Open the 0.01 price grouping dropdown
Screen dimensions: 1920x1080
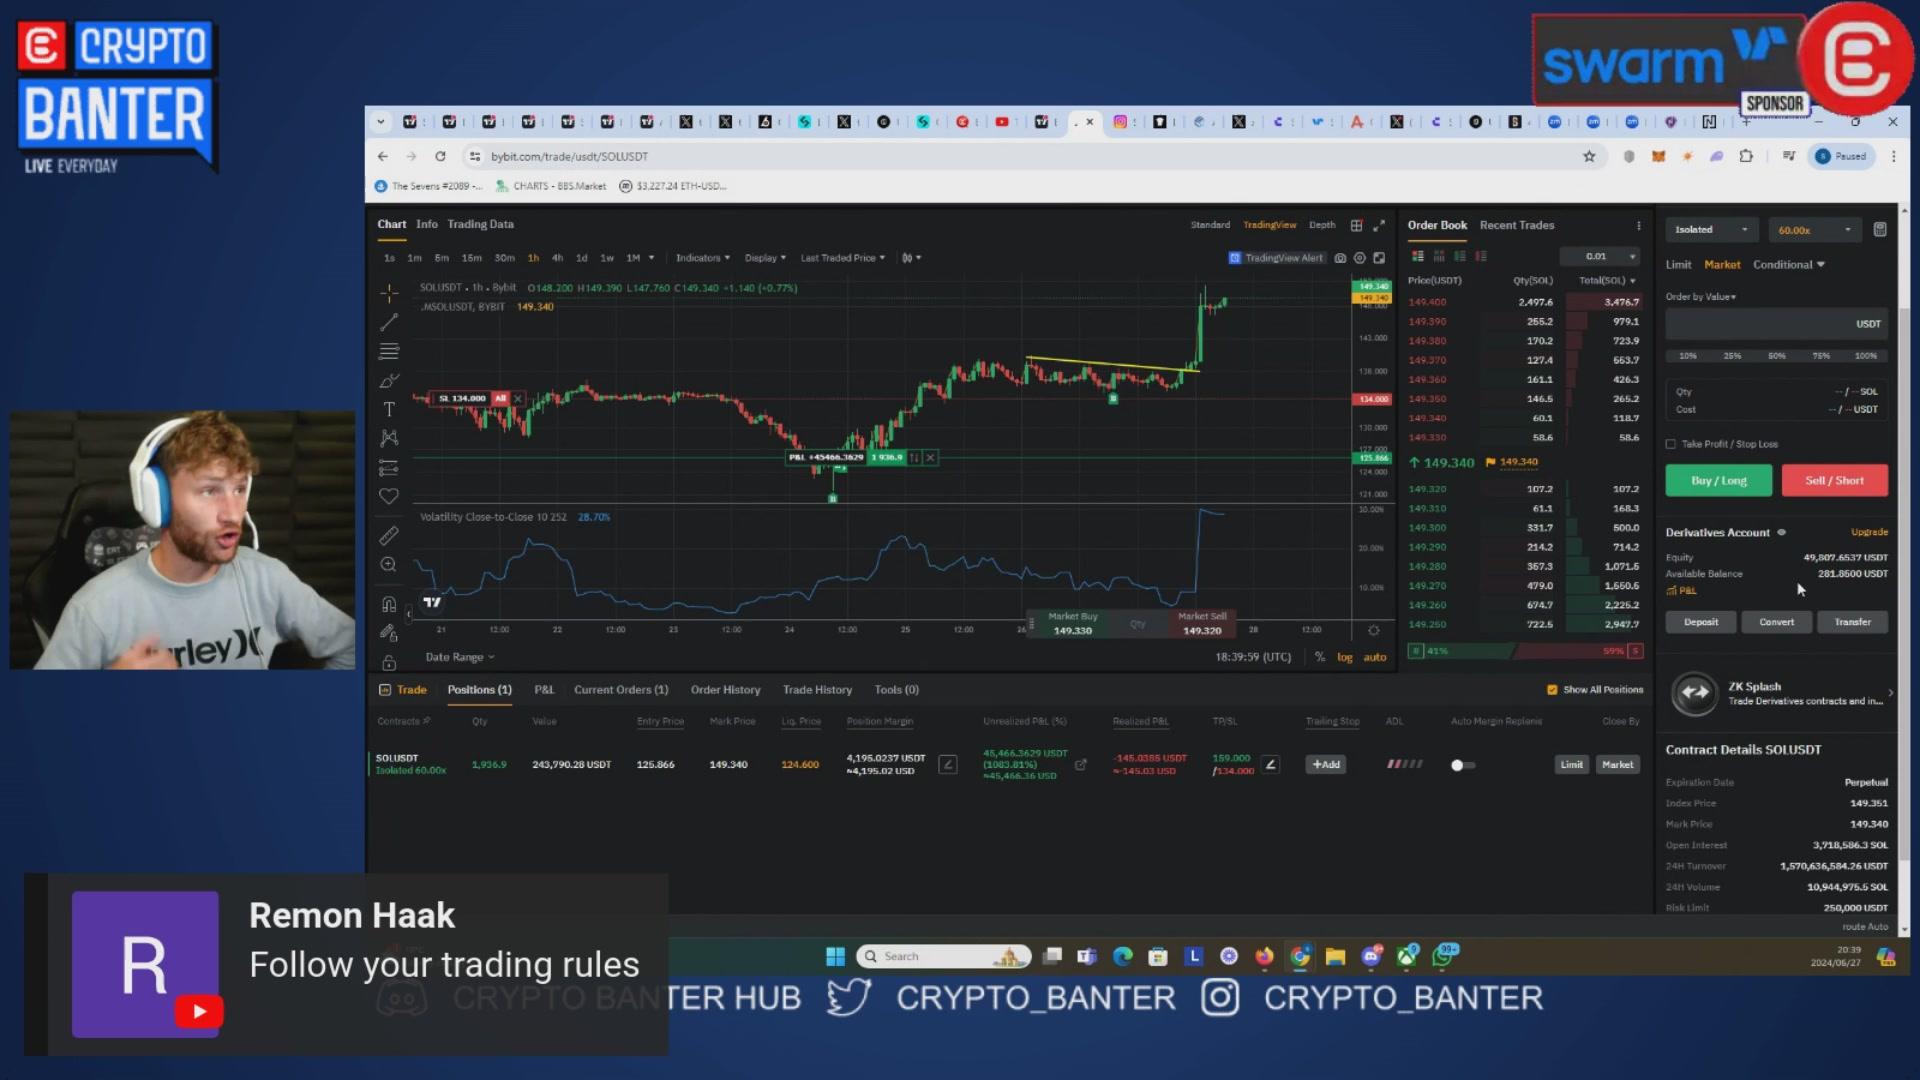(x=1600, y=256)
